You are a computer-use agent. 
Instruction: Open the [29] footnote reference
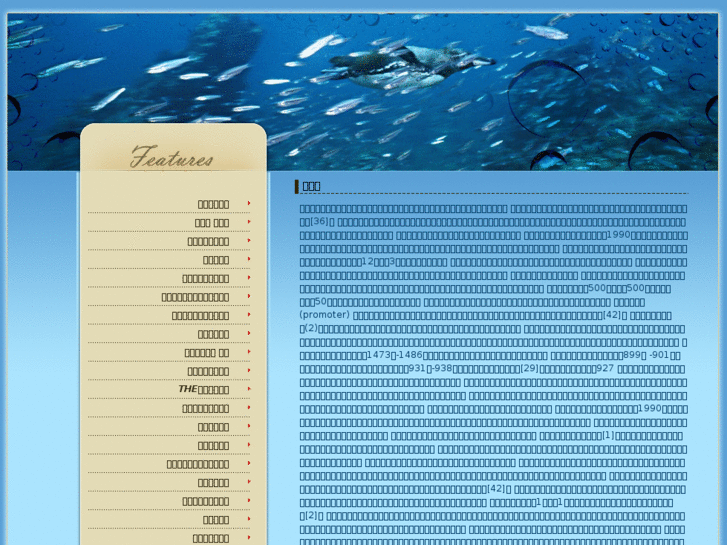pos(529,368)
